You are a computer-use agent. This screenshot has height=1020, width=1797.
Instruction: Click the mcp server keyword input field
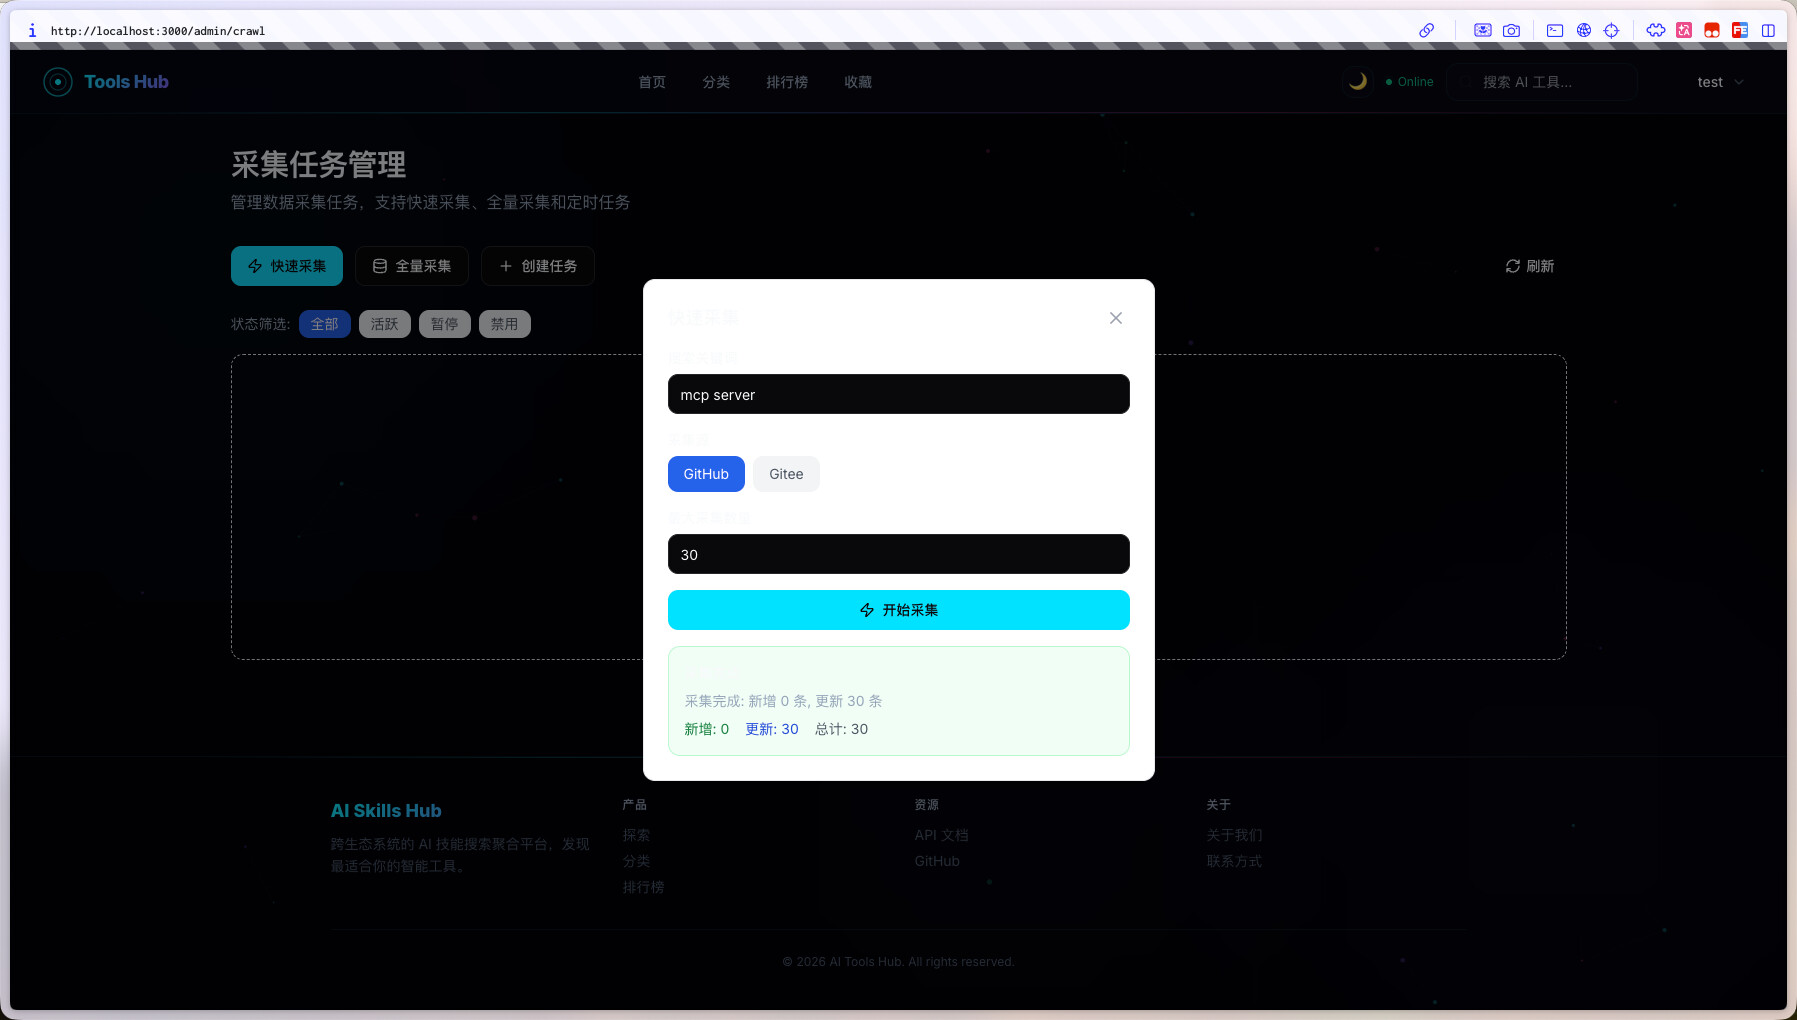(898, 394)
